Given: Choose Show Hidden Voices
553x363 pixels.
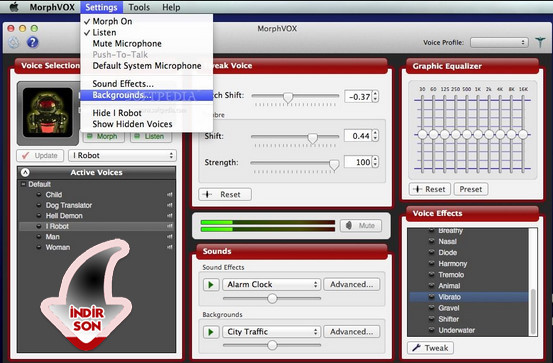Looking at the screenshot, I should pyautogui.click(x=147, y=124).
